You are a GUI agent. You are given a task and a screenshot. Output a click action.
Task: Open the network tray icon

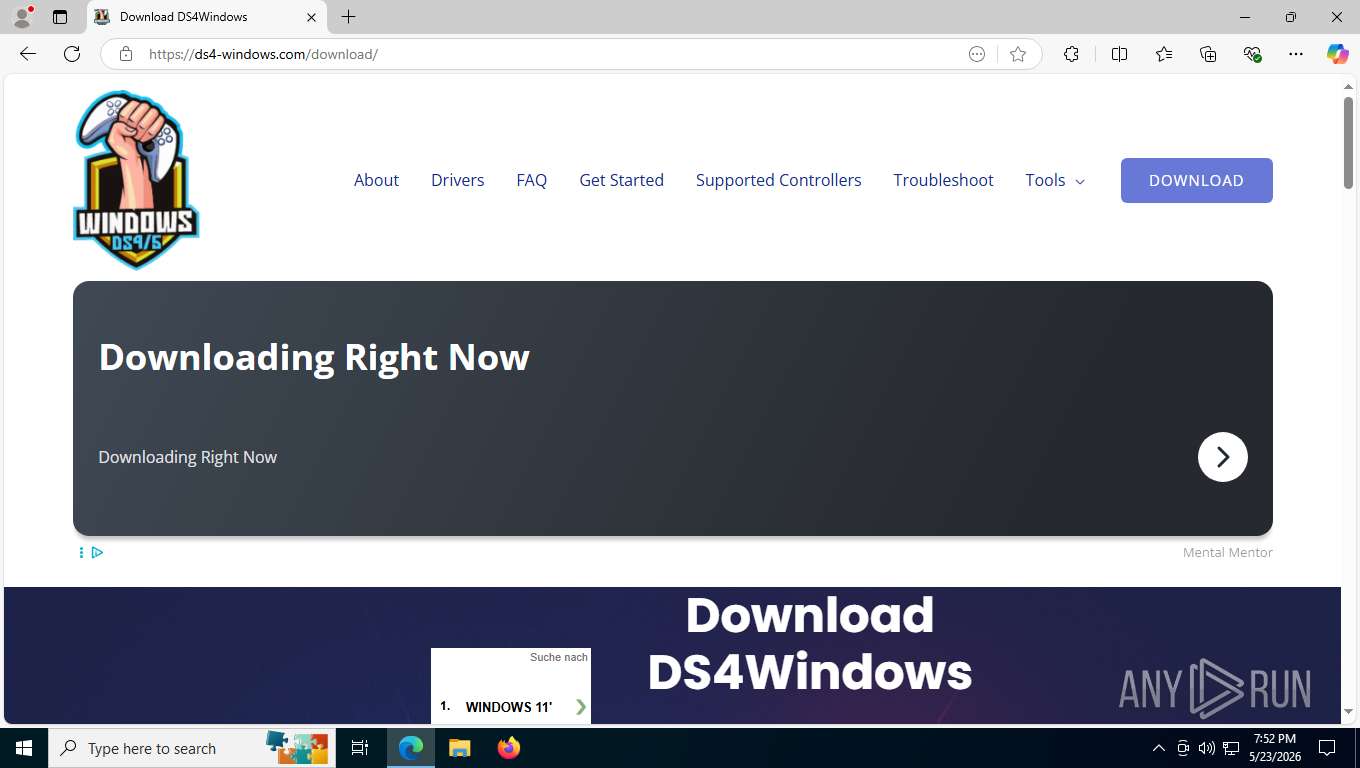click(1231, 748)
